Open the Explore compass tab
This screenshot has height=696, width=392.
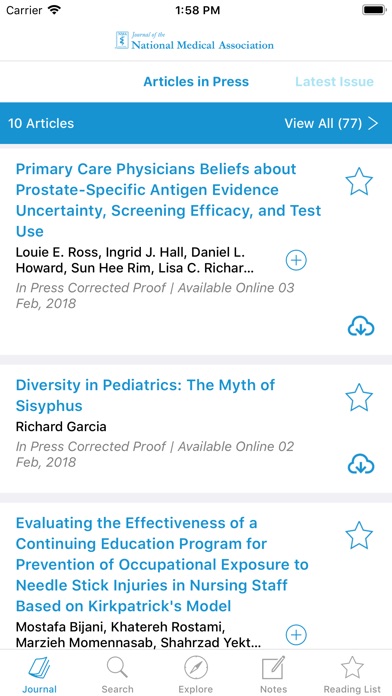tap(196, 674)
